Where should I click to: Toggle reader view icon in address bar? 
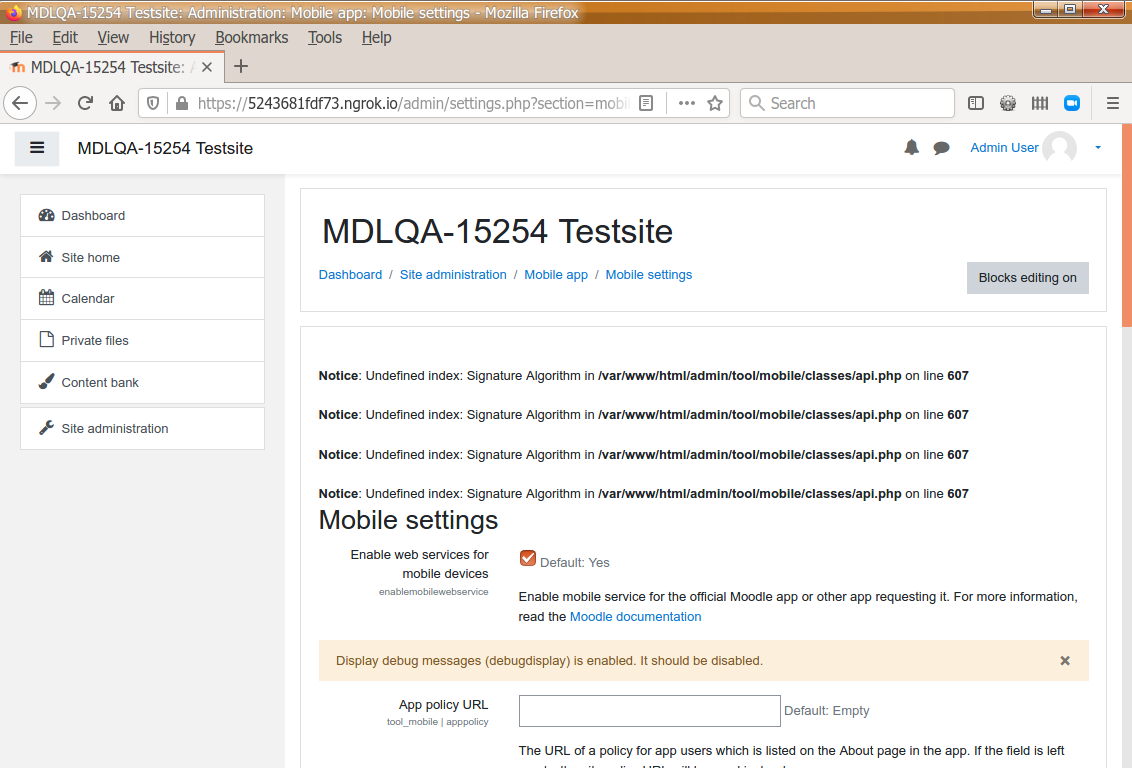click(646, 103)
